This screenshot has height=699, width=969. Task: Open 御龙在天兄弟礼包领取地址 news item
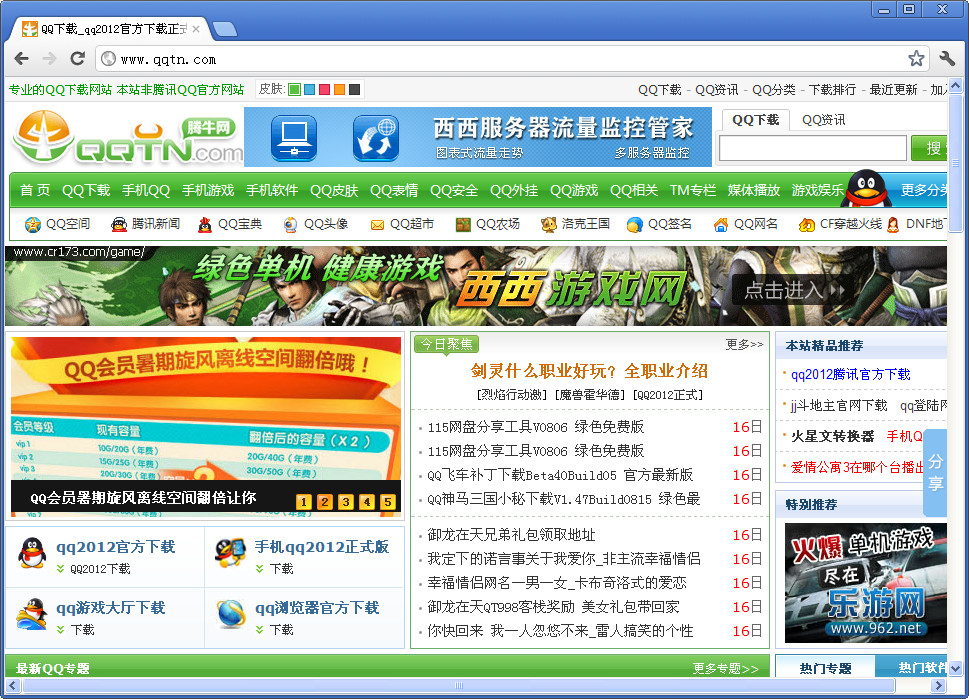tap(512, 535)
